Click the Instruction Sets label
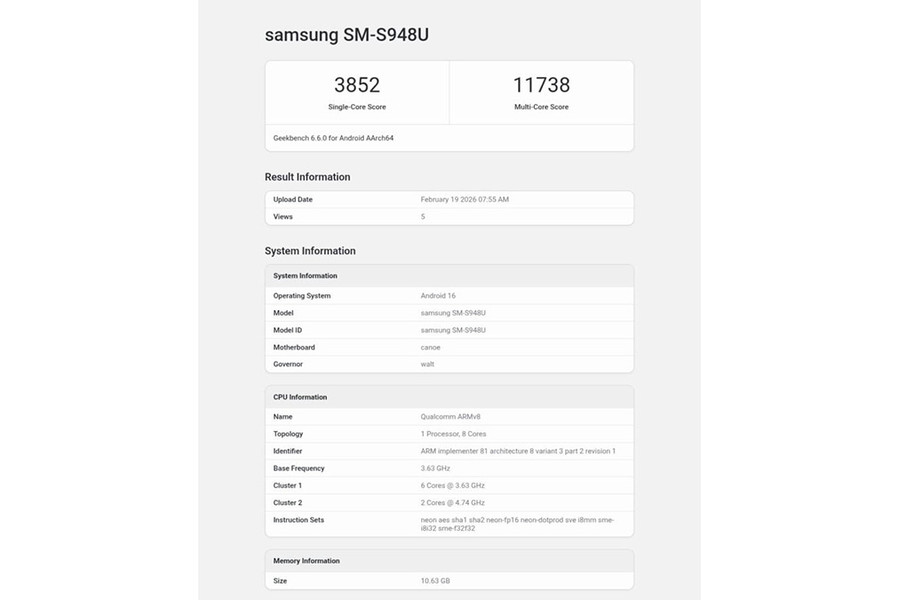 click(x=298, y=520)
